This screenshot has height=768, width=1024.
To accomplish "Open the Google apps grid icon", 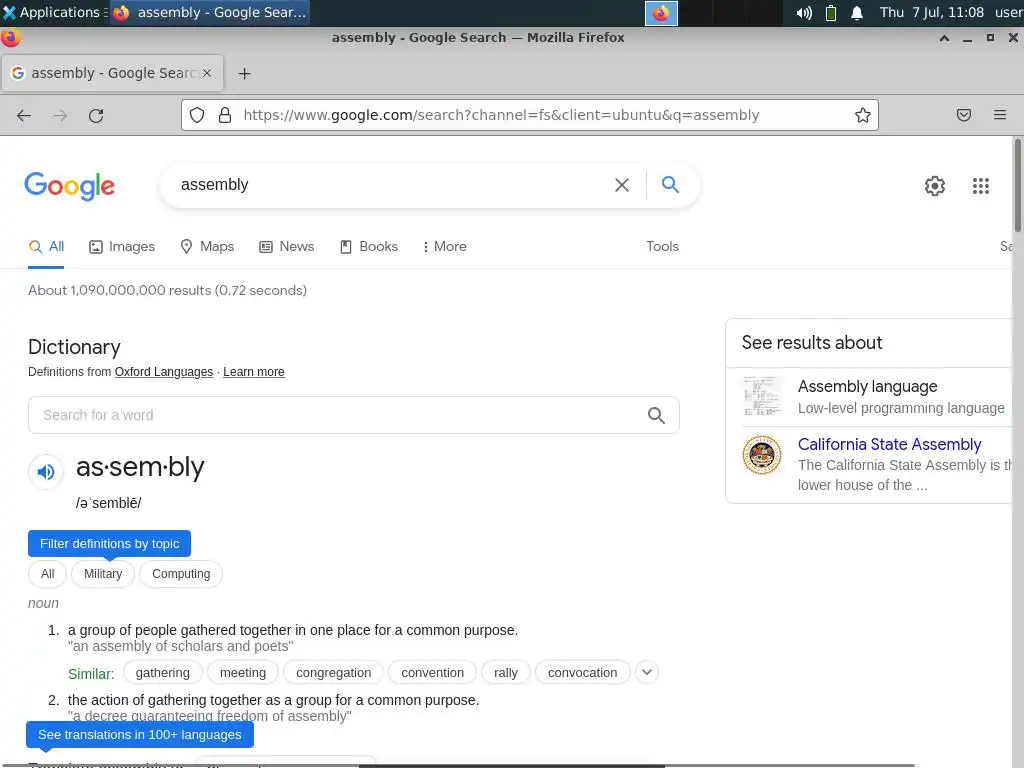I will tap(980, 186).
